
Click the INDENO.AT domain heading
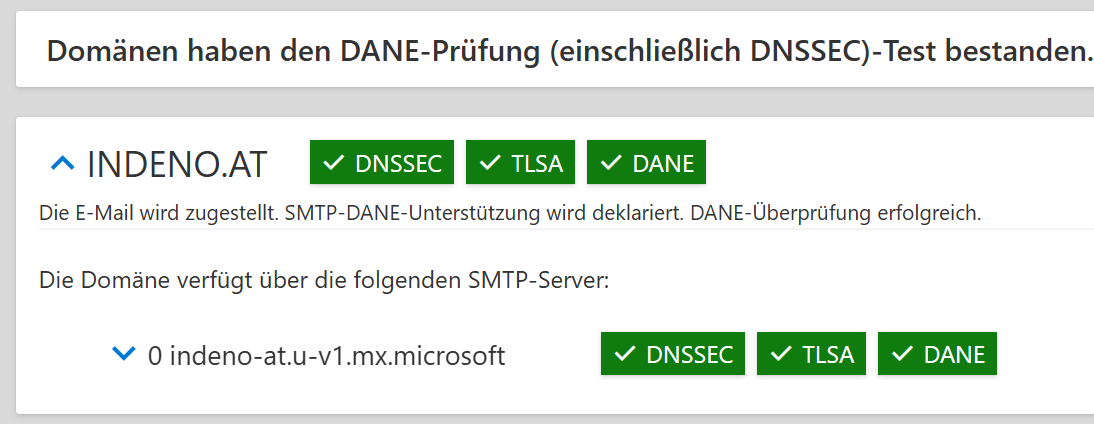point(177,165)
